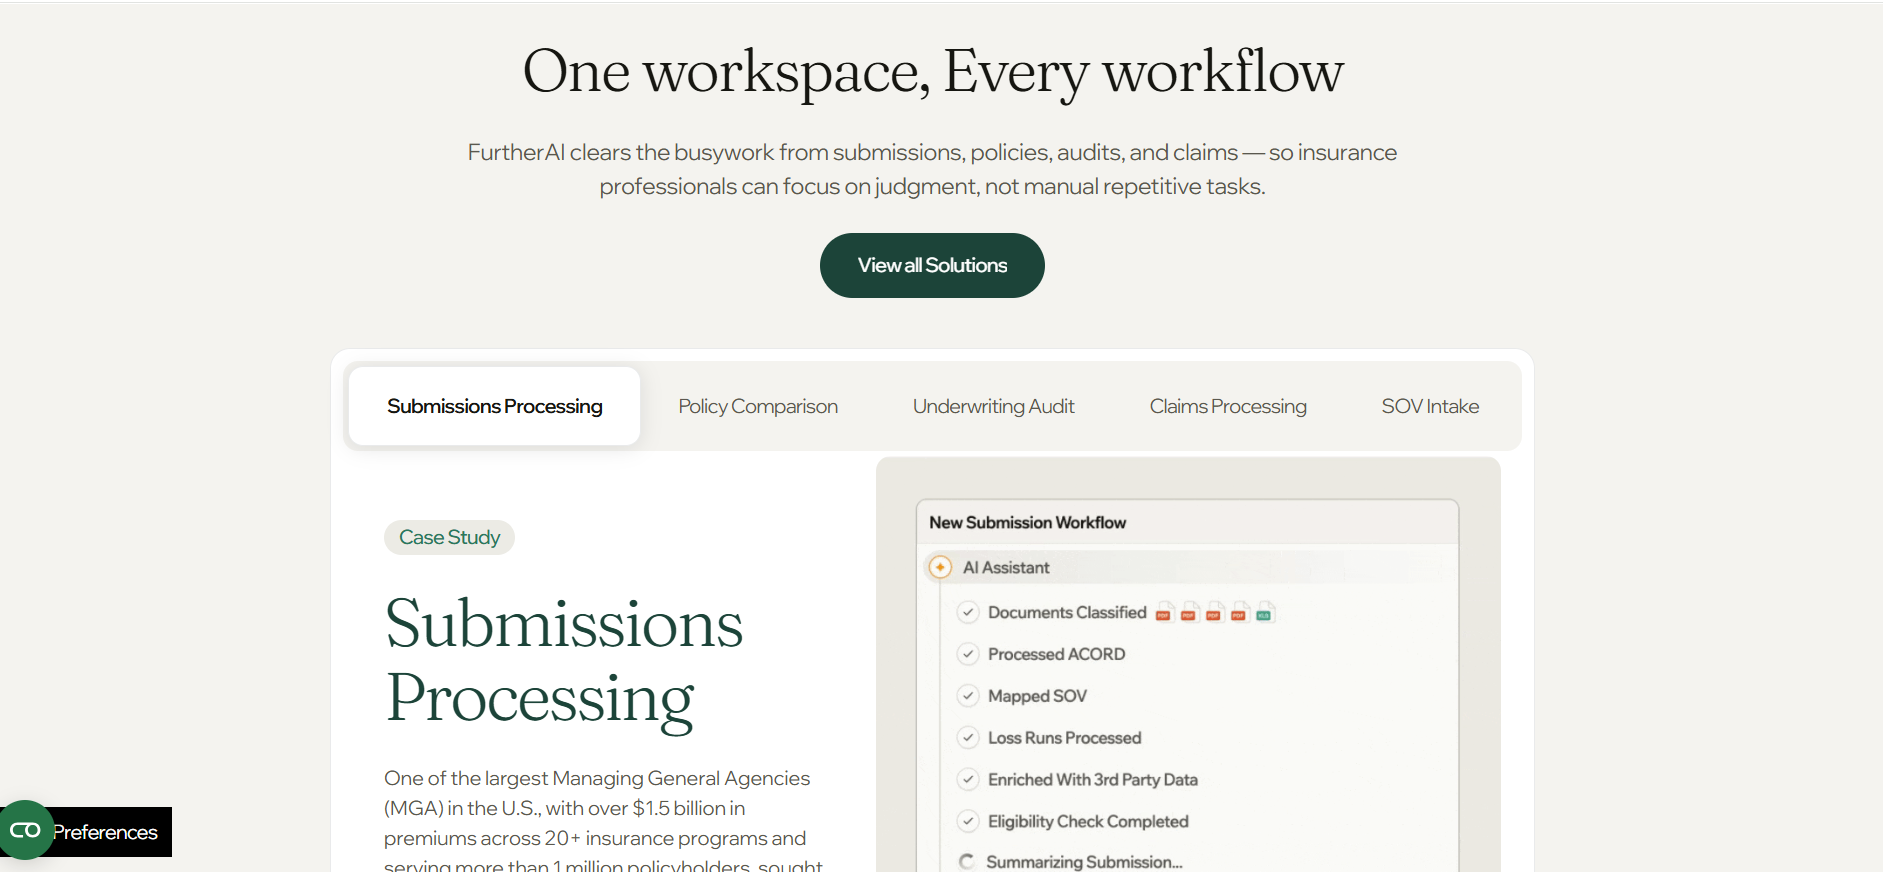Click the "Loss Runs Processed" text
The image size is (1883, 872).
1064,738
